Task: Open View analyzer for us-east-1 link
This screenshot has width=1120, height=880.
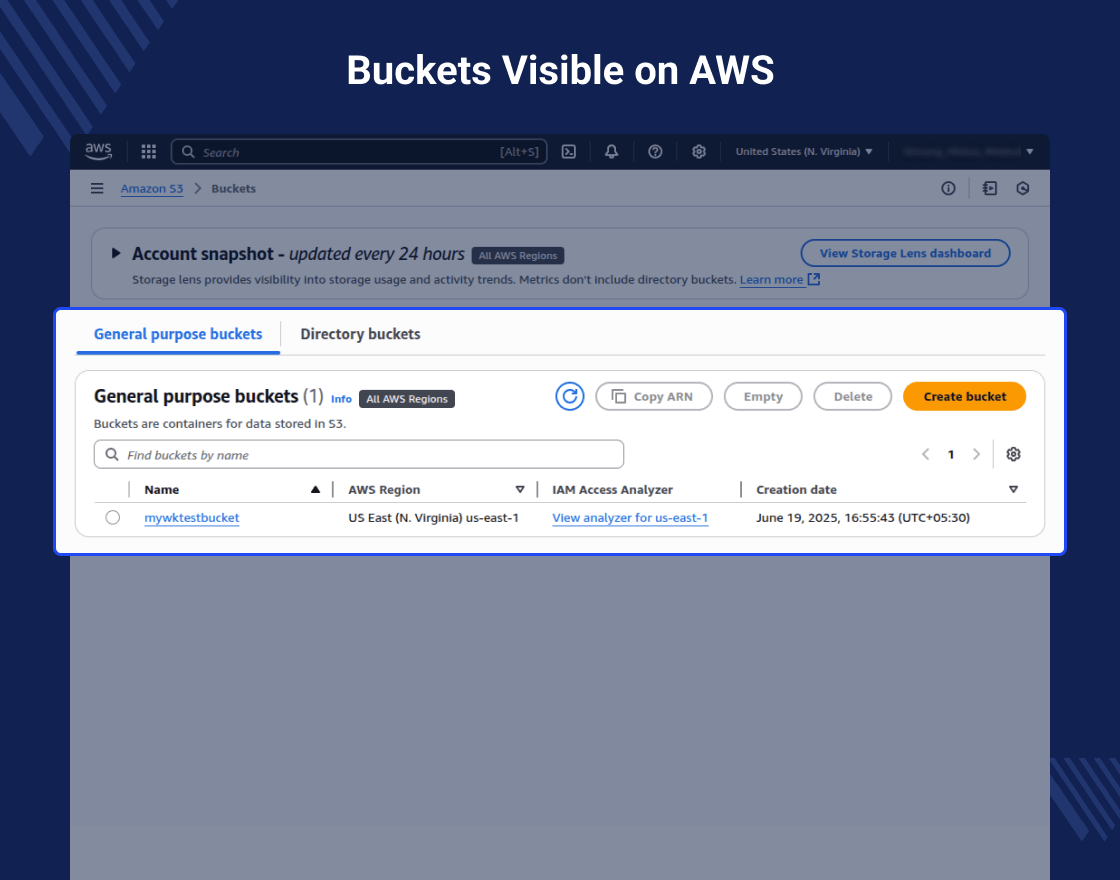Action: 630,518
